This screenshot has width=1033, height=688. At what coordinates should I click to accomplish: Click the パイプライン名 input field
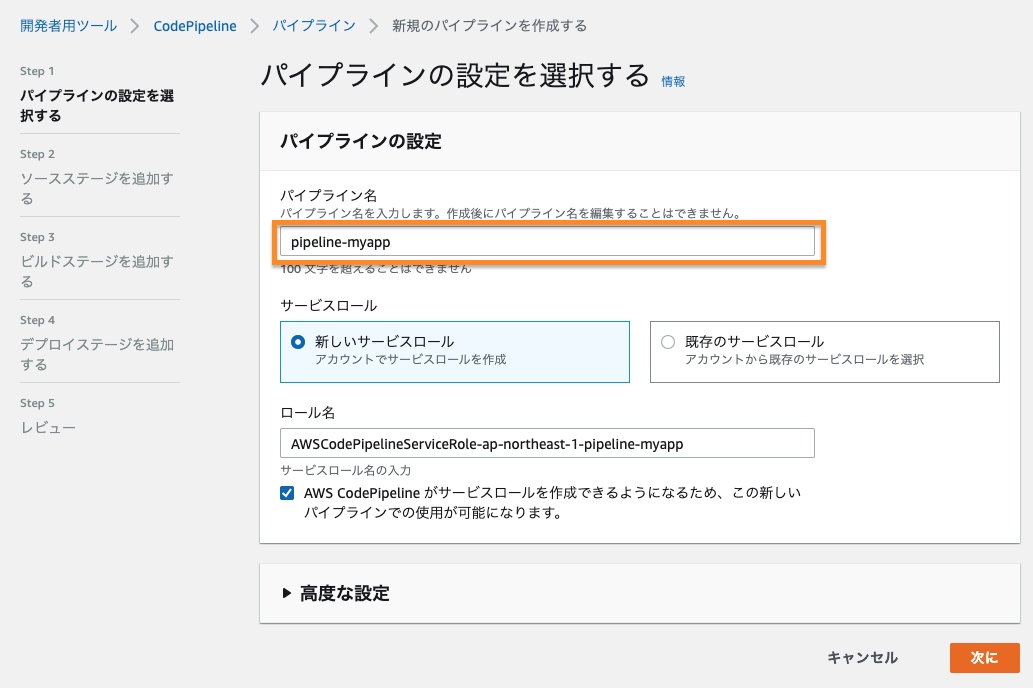coord(547,242)
